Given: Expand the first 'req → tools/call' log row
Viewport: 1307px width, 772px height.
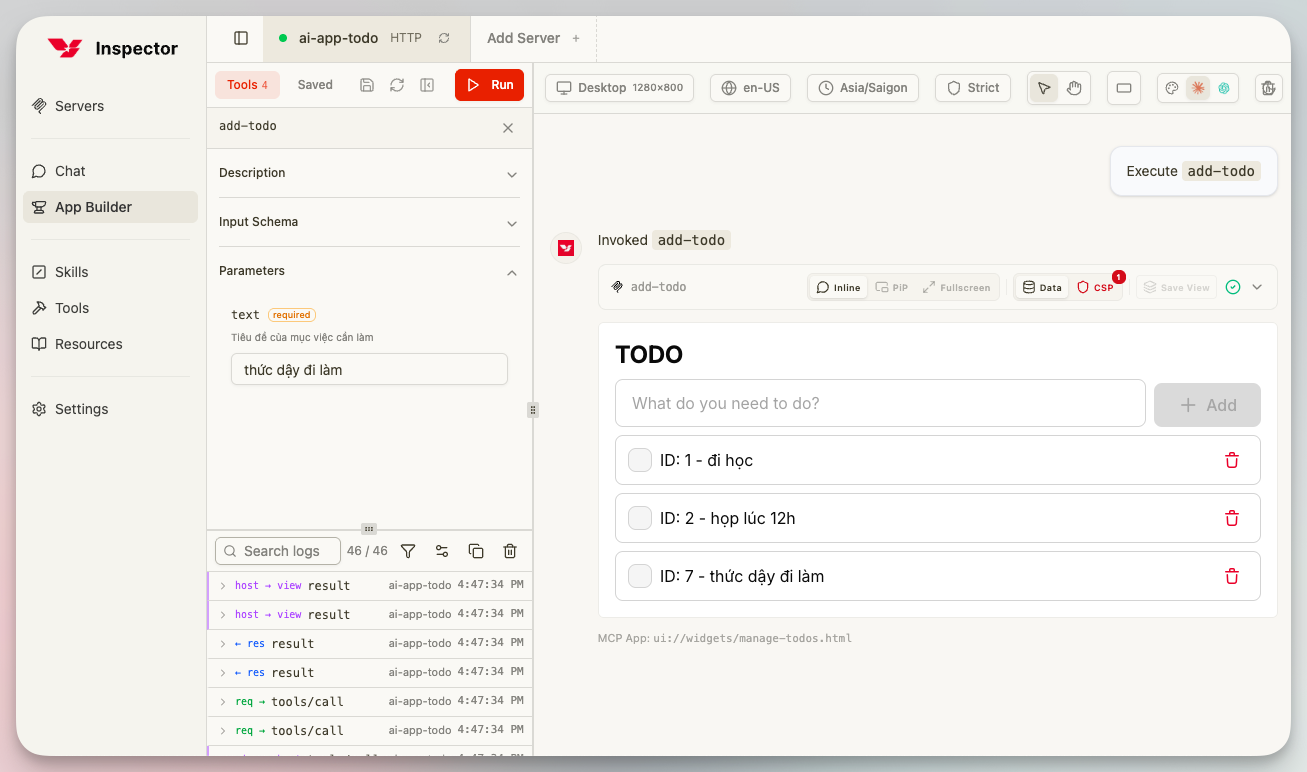Looking at the screenshot, I should pyautogui.click(x=370, y=701).
